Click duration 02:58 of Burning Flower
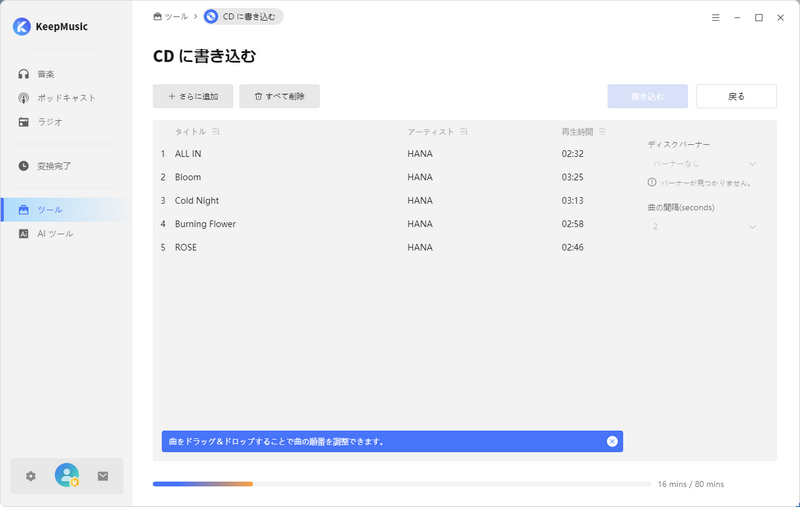Screen dimensions: 800x507 [x=572, y=224]
